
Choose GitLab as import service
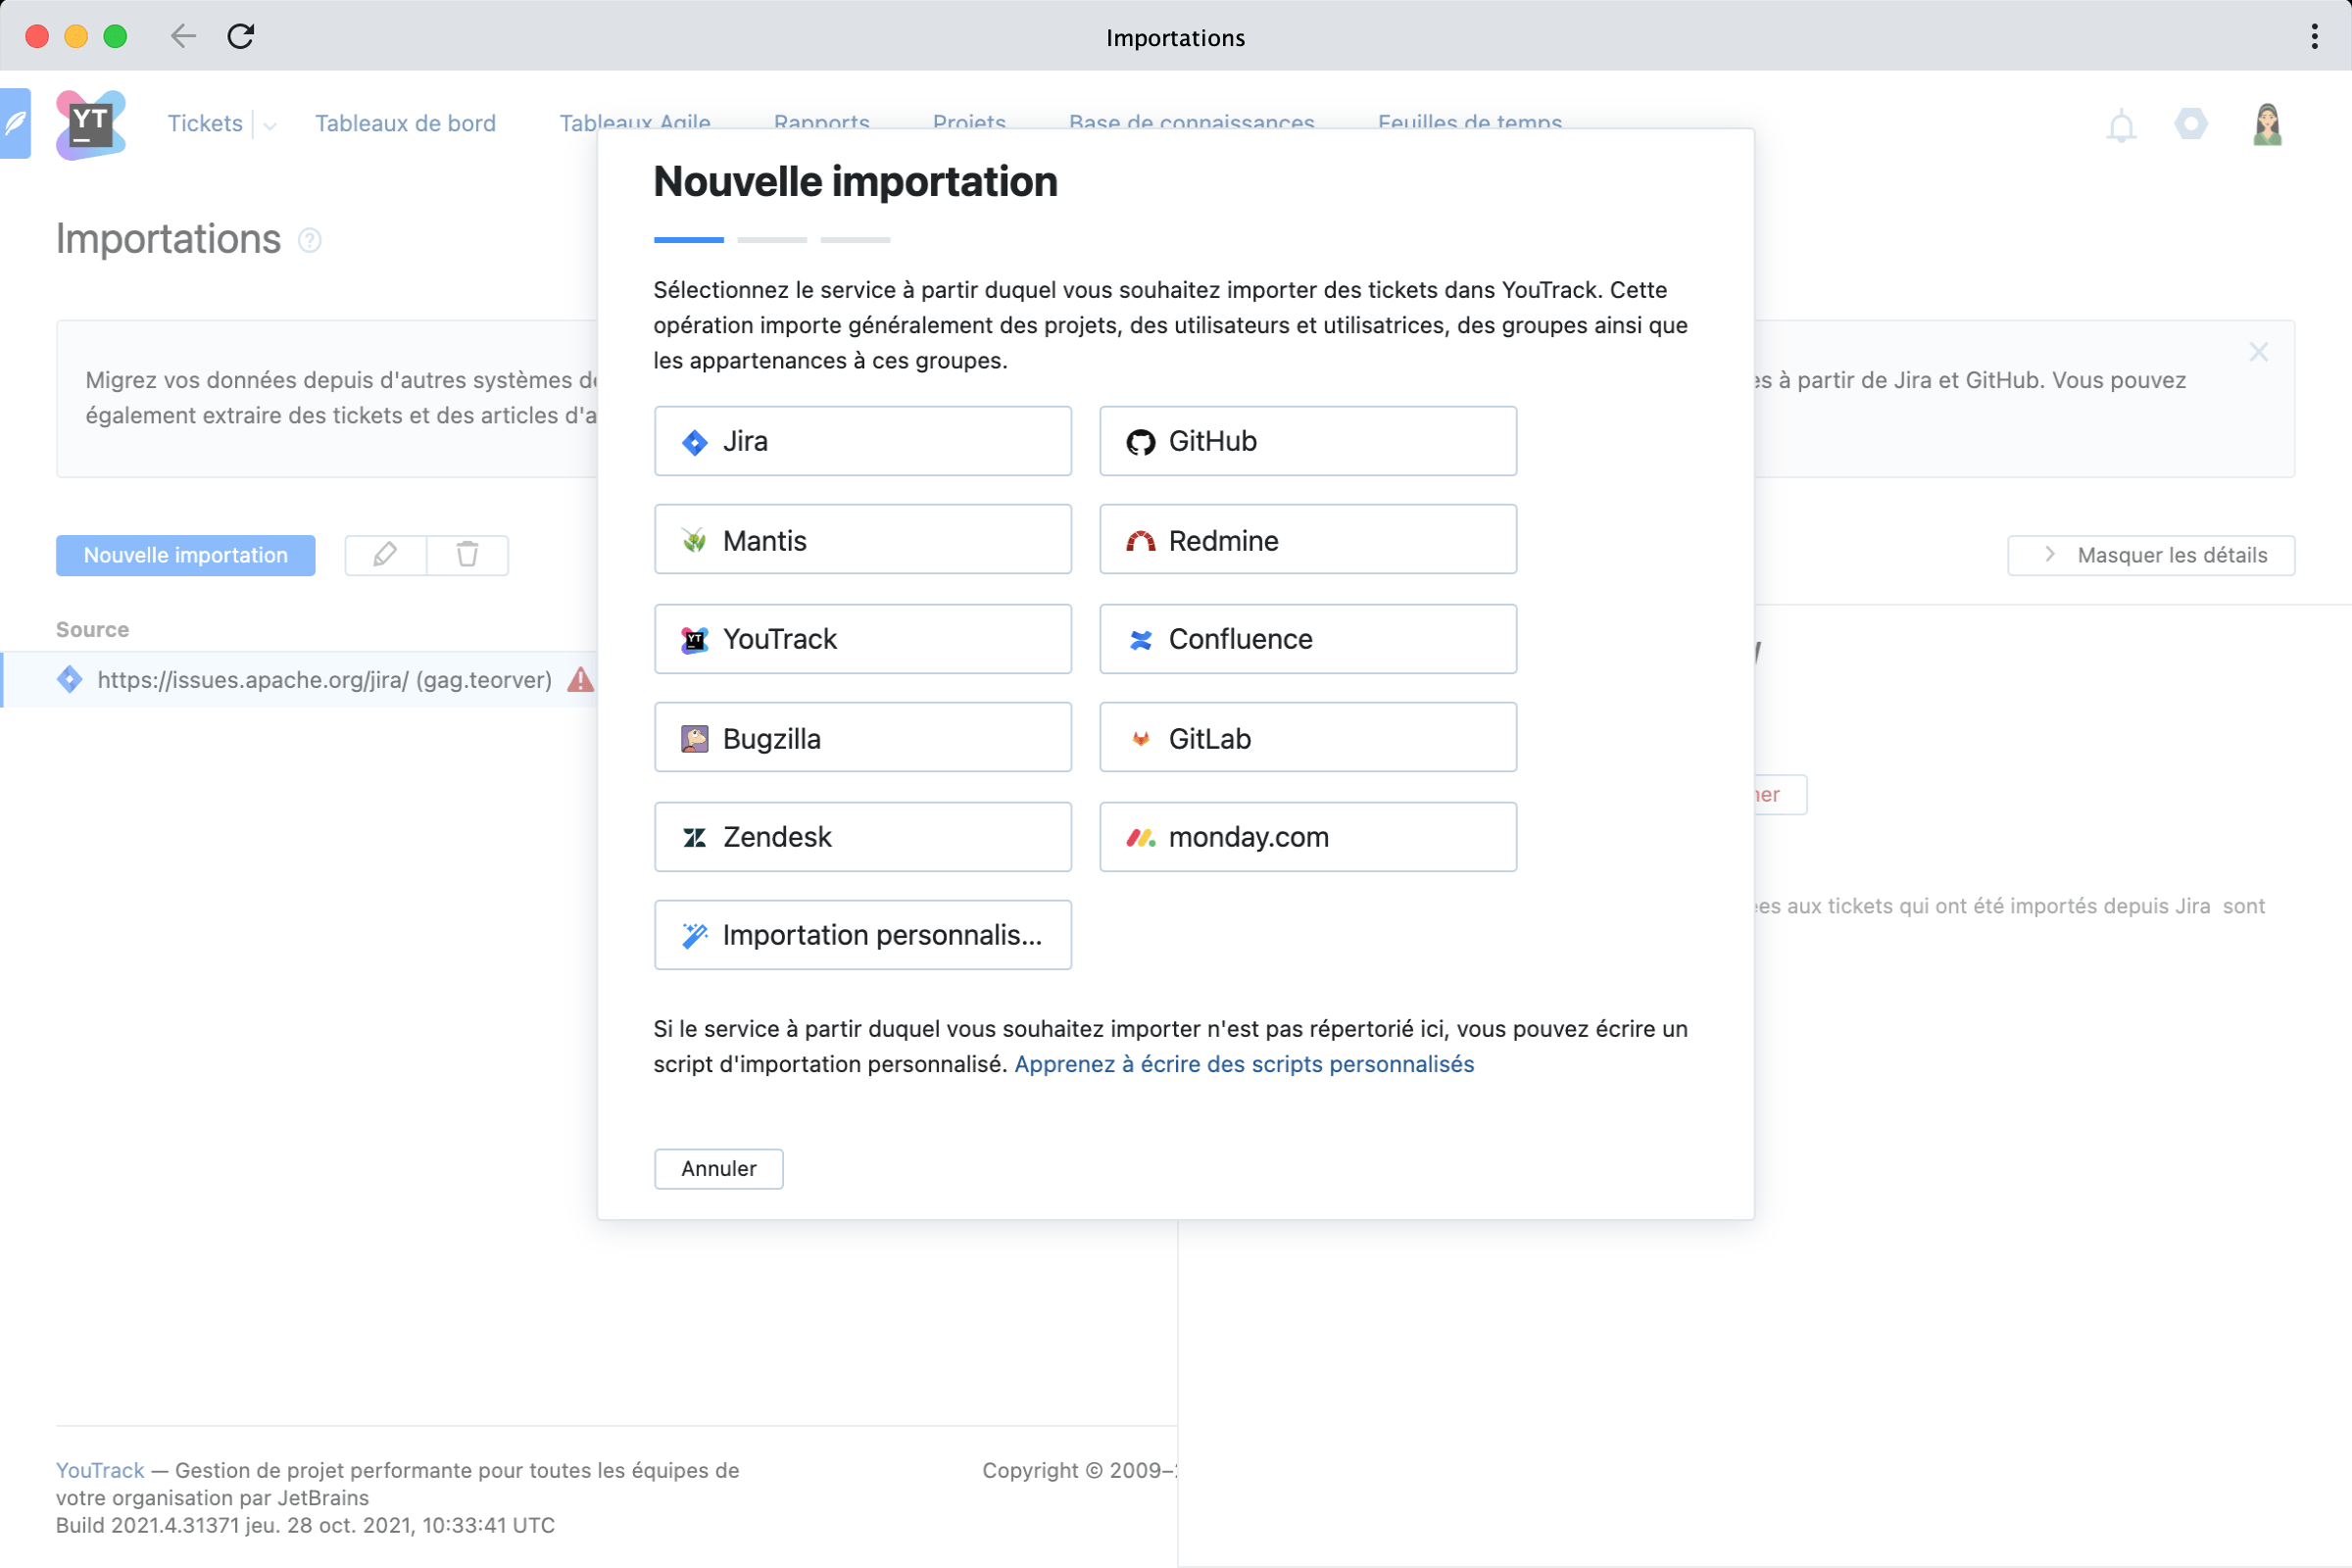[1308, 738]
